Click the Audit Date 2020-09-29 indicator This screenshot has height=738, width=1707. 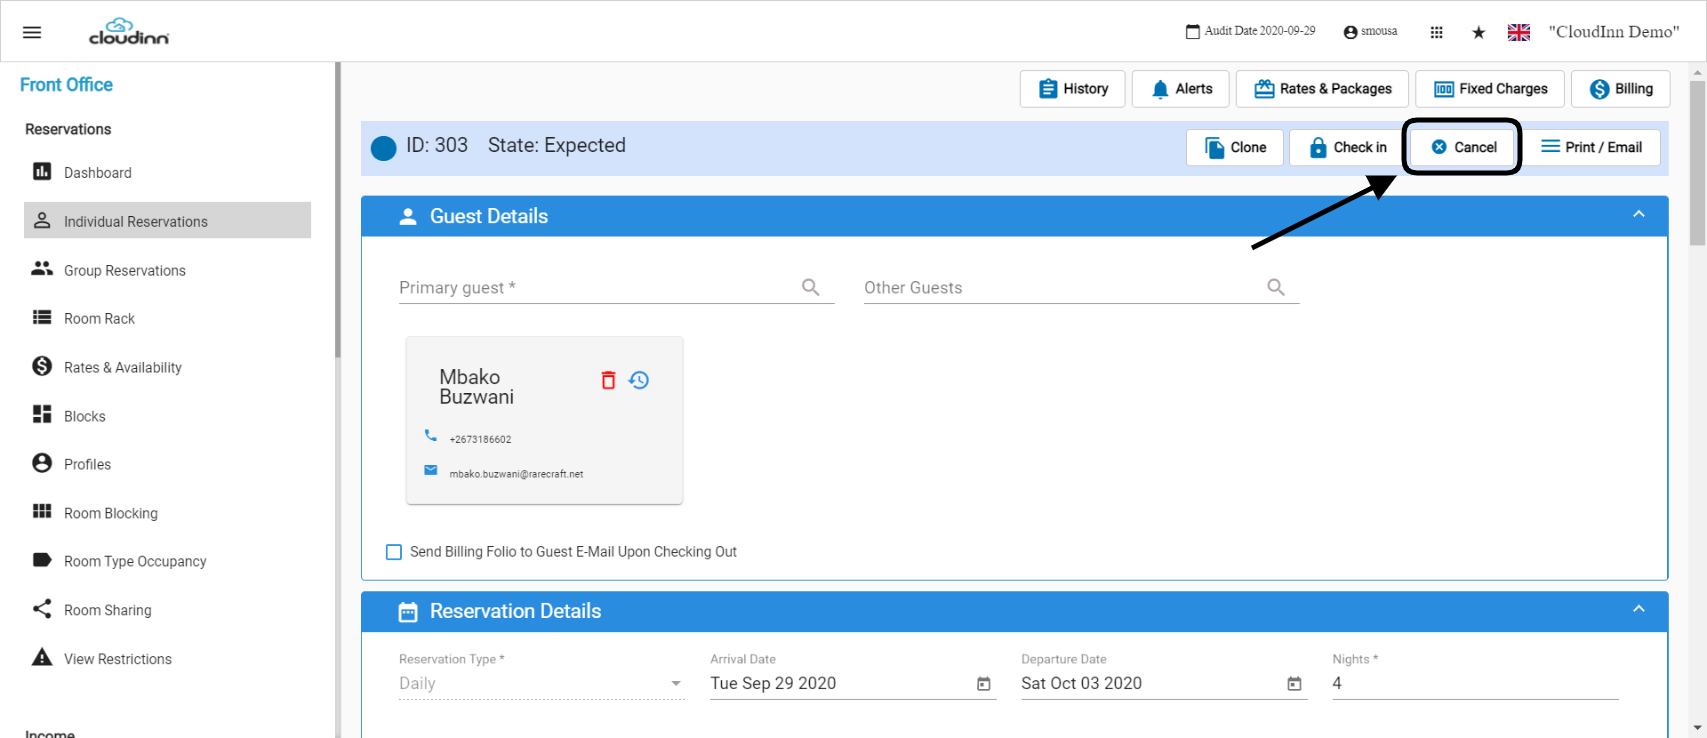pyautogui.click(x=1250, y=31)
